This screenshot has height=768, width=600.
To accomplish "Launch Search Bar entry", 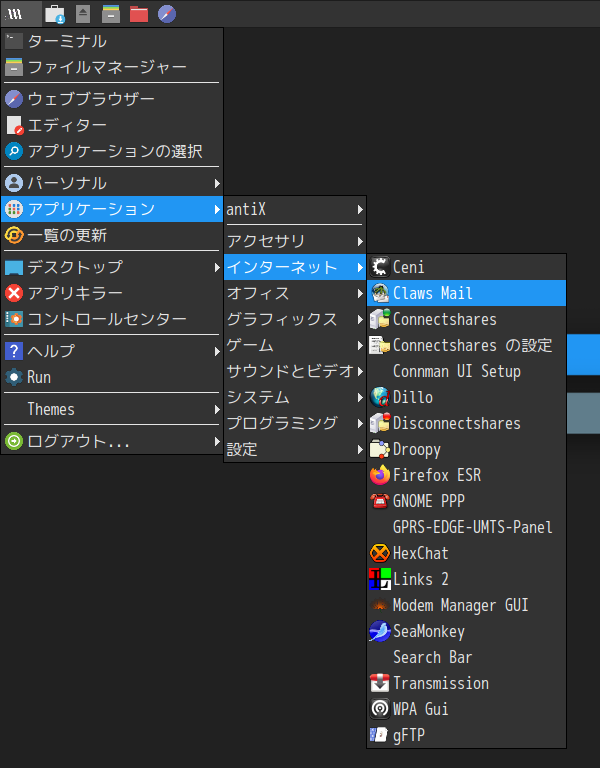I will [466, 657].
